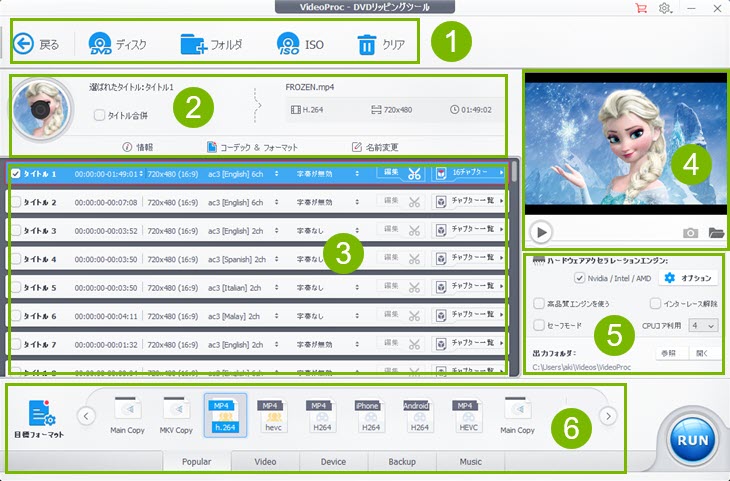730x481 pixels.
Task: Play the preview video
Action: point(540,232)
